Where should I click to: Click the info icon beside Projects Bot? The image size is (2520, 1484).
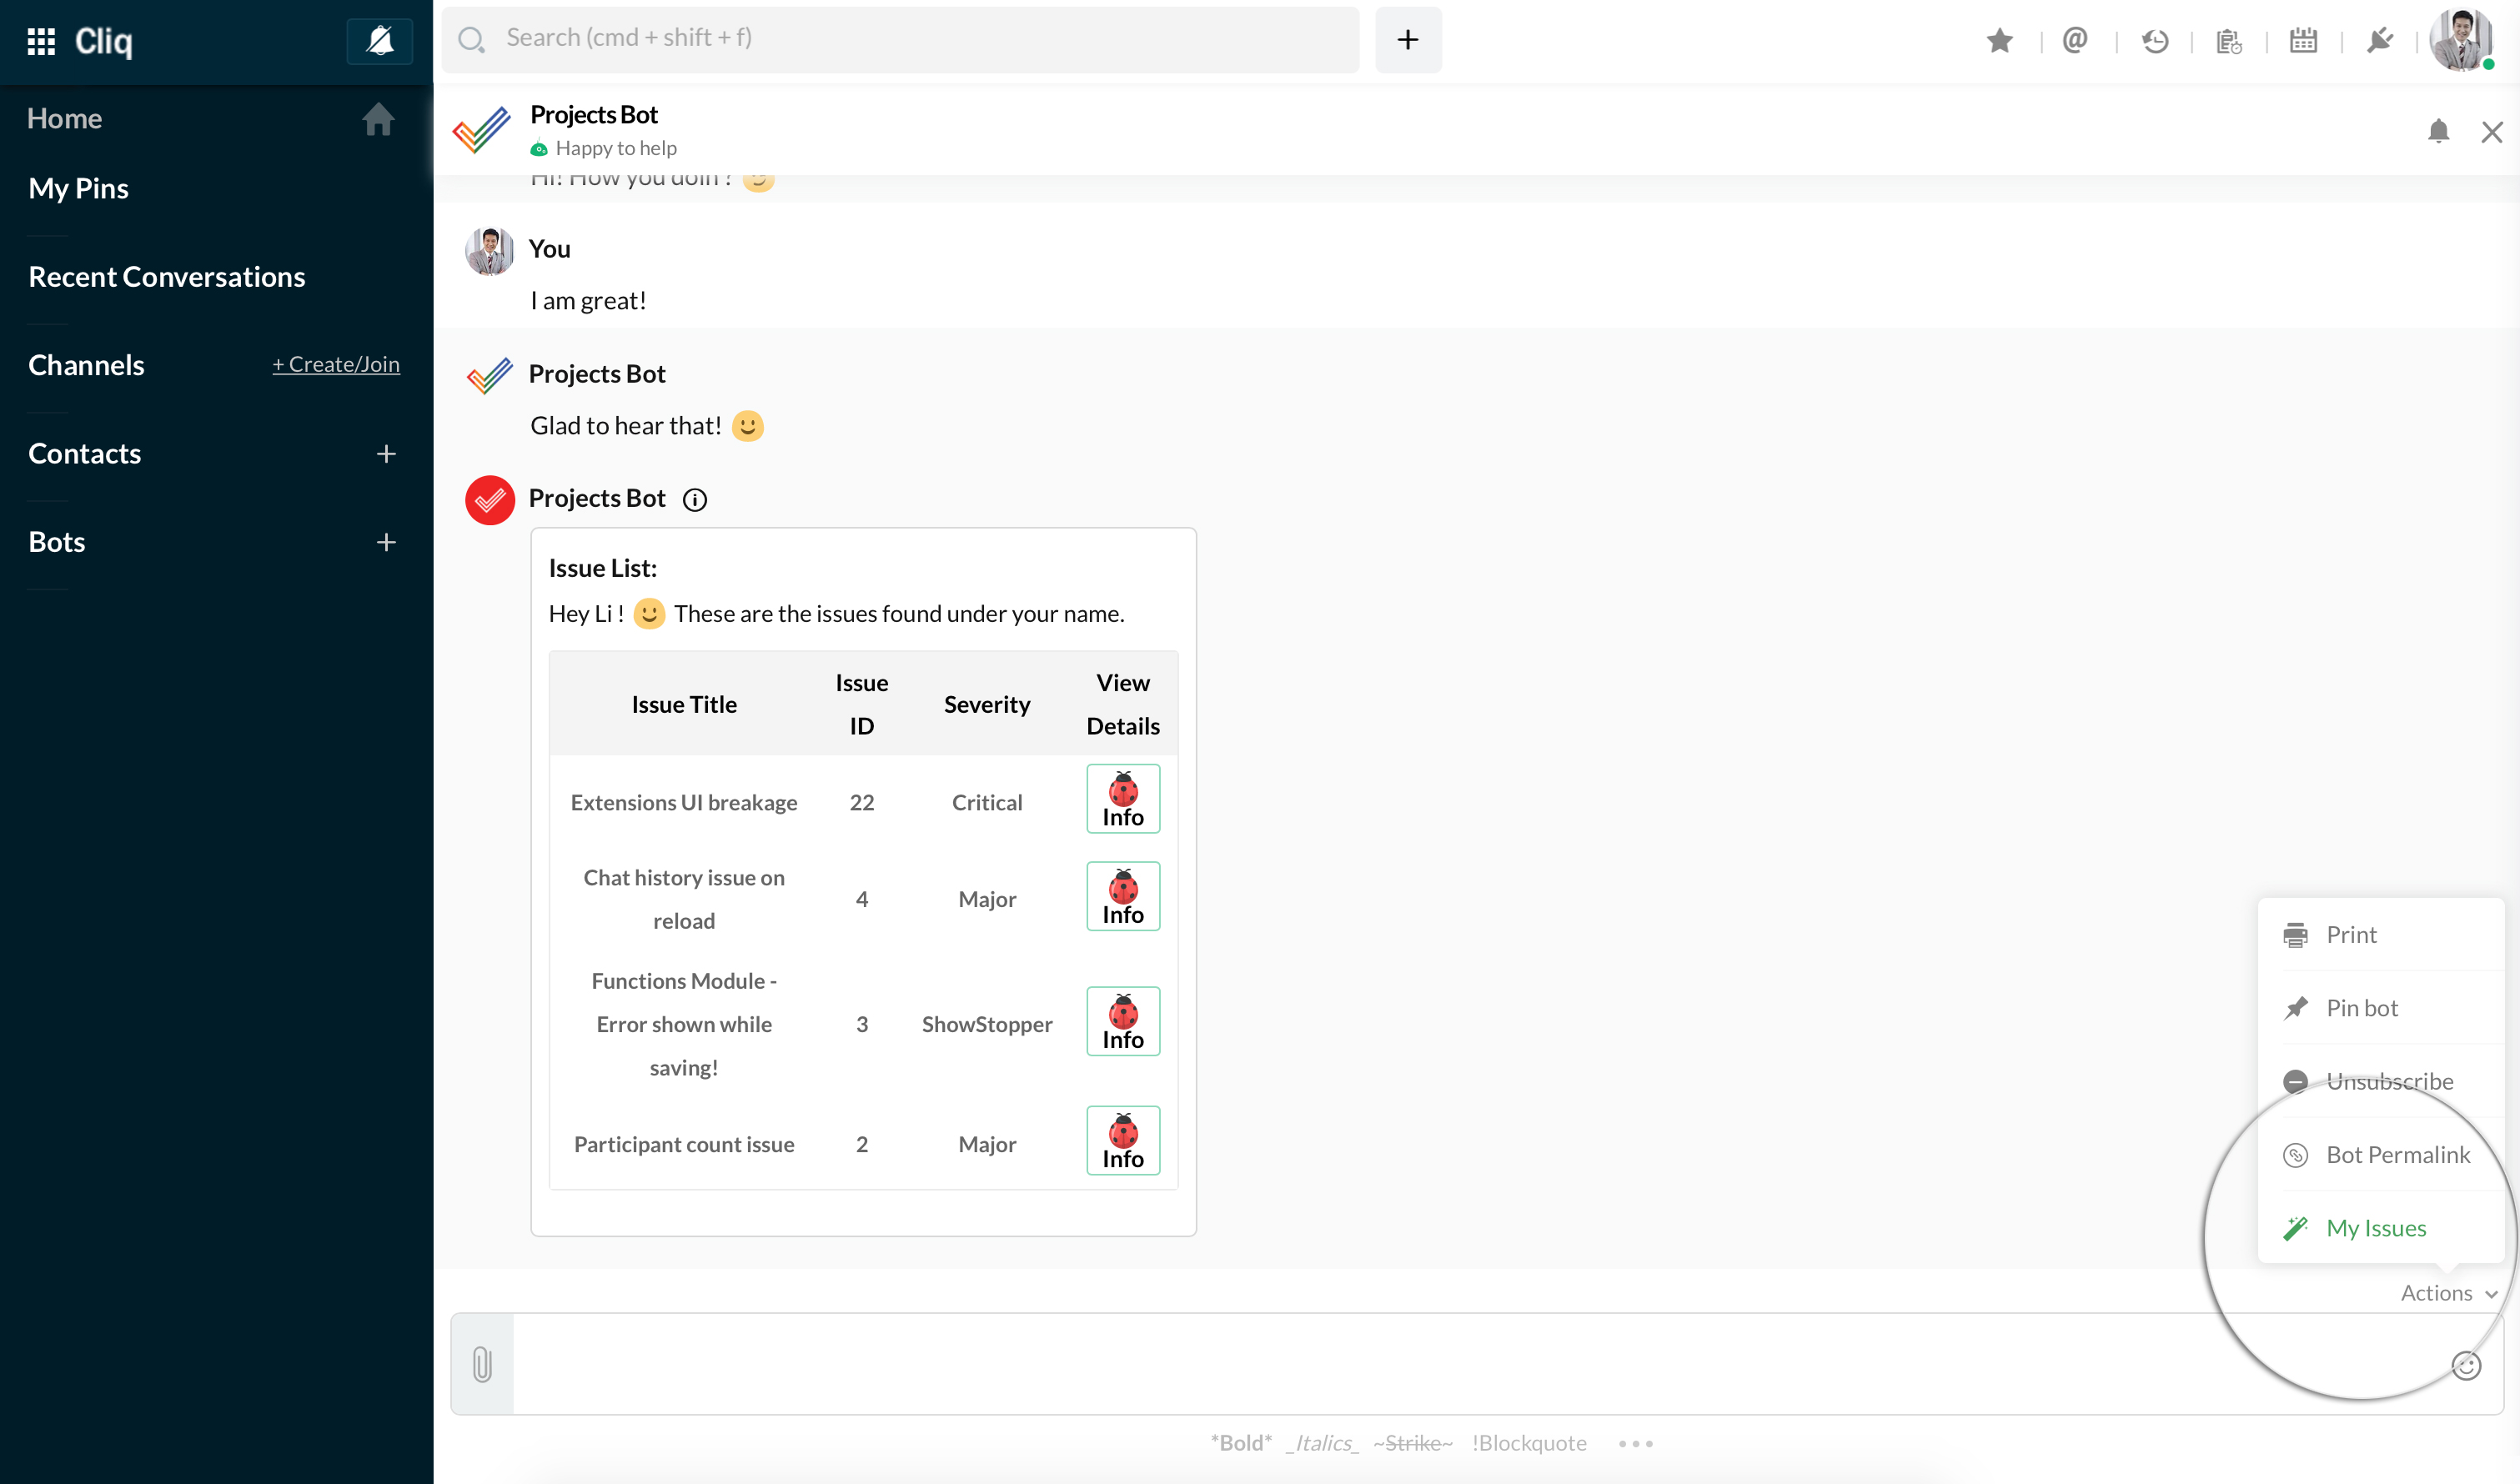pyautogui.click(x=694, y=500)
